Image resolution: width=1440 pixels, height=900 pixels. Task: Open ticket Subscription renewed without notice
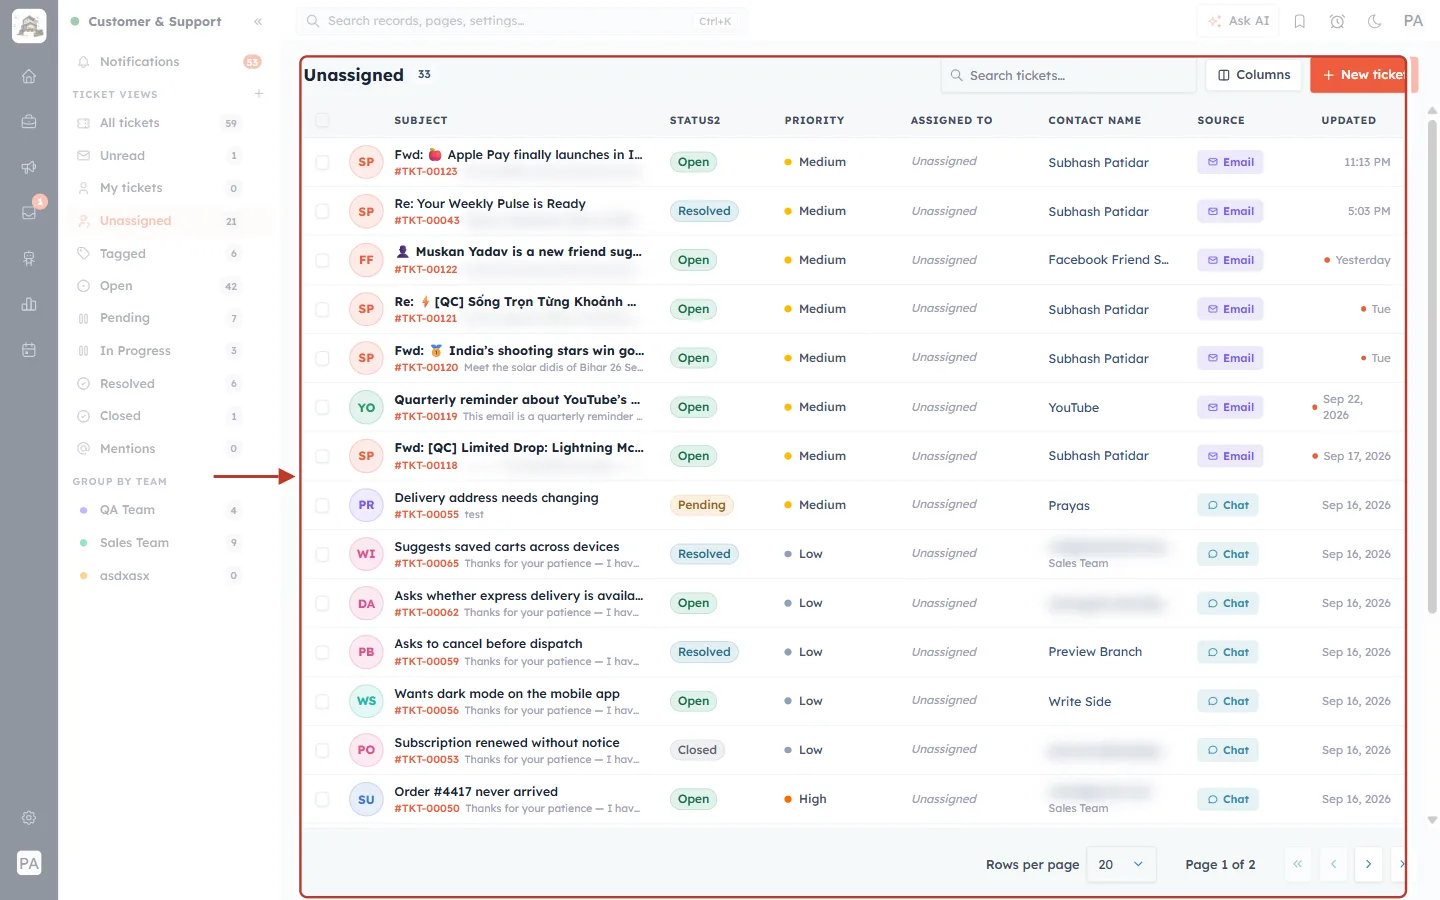(507, 742)
